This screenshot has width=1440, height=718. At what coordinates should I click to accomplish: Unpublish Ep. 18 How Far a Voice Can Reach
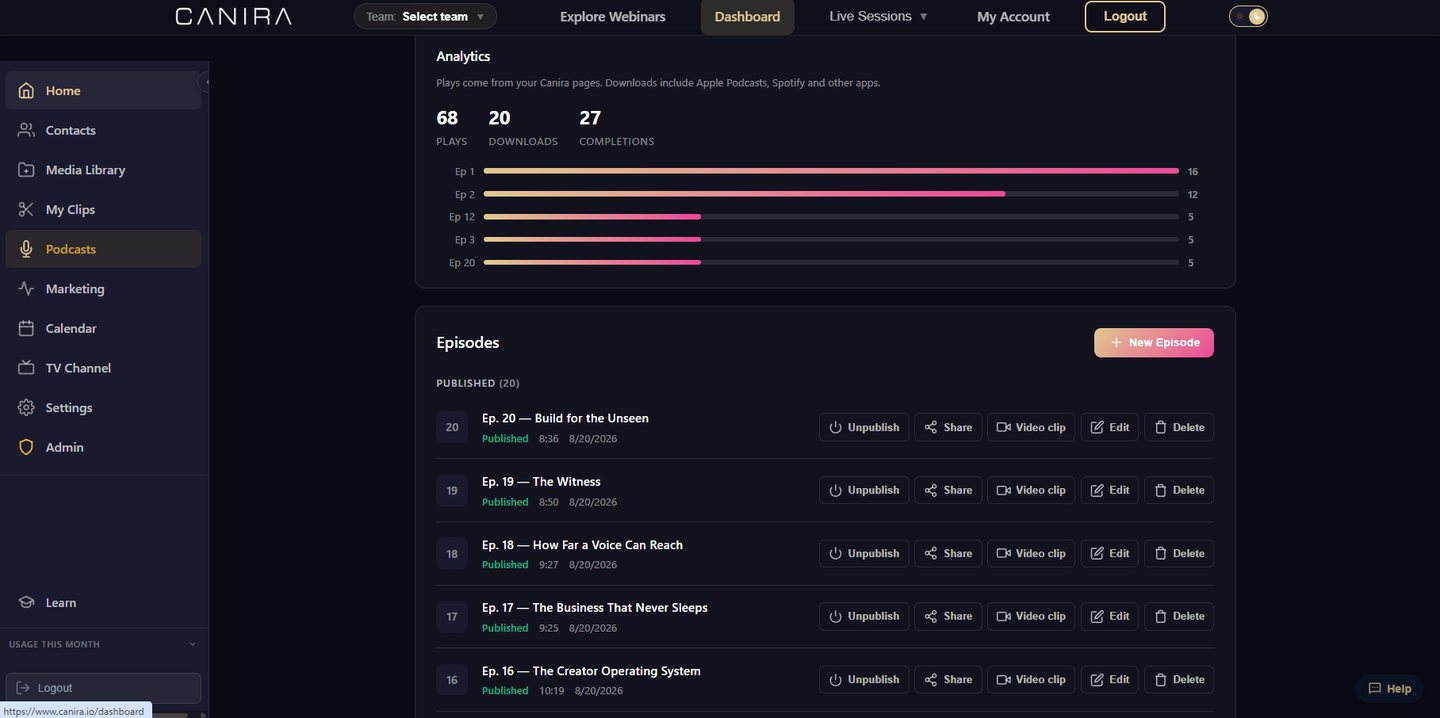pos(865,553)
